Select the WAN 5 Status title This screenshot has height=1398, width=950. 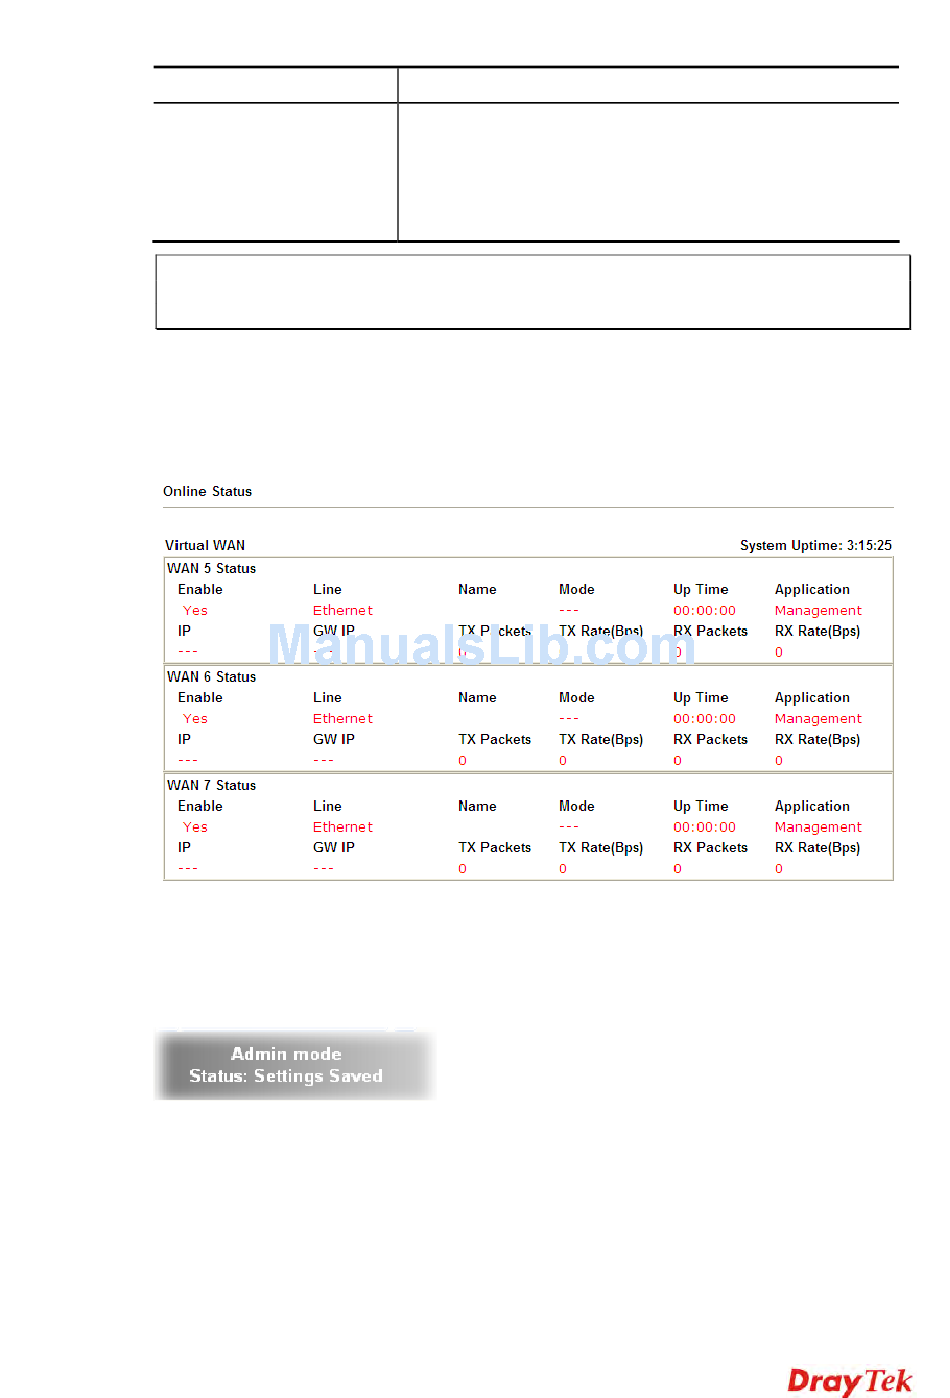click(x=211, y=568)
